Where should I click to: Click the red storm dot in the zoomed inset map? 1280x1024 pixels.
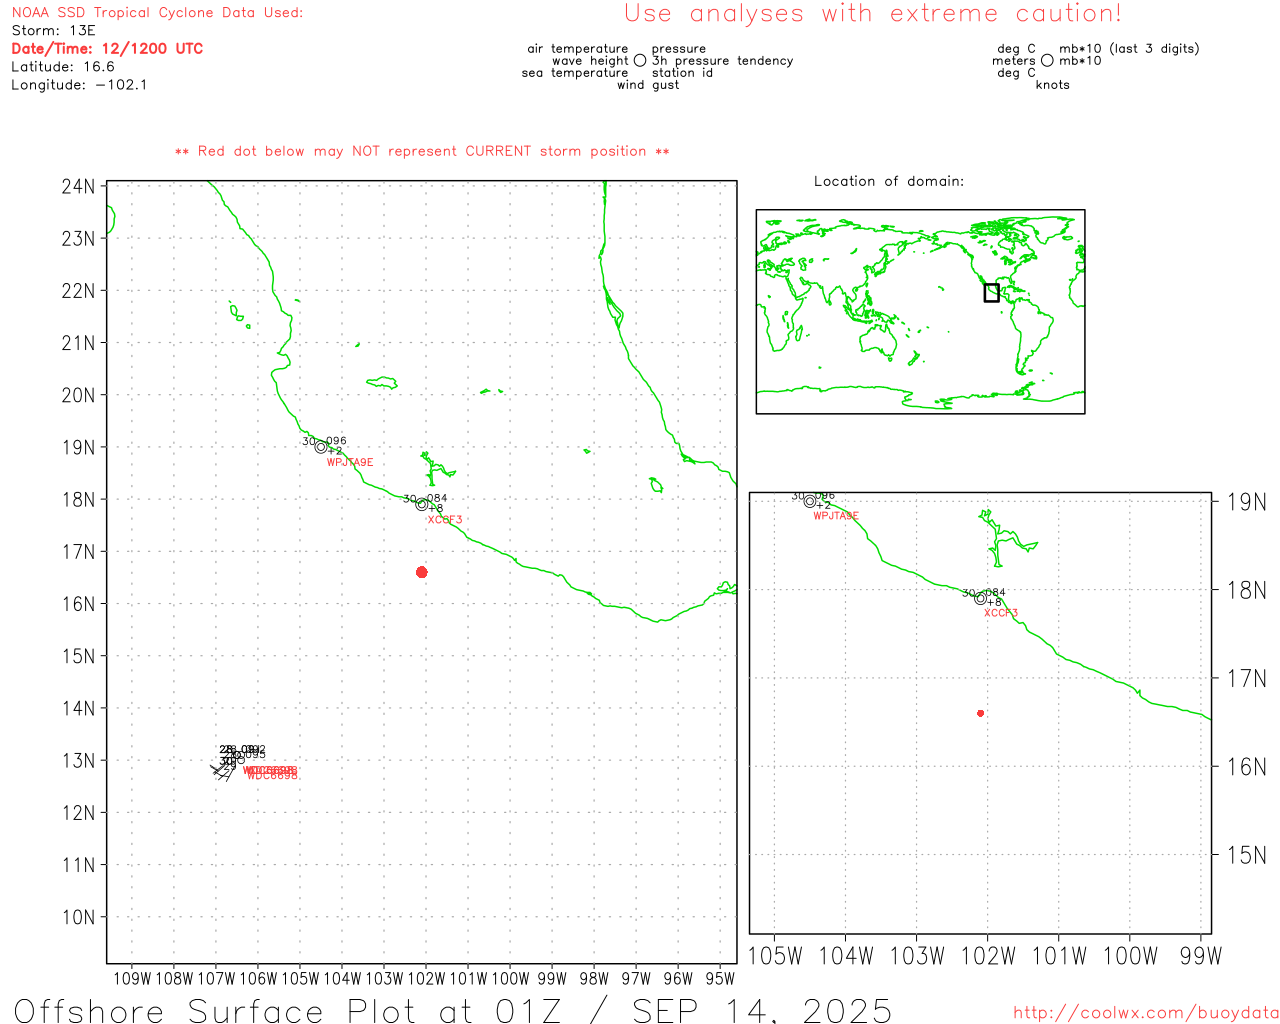point(981,713)
